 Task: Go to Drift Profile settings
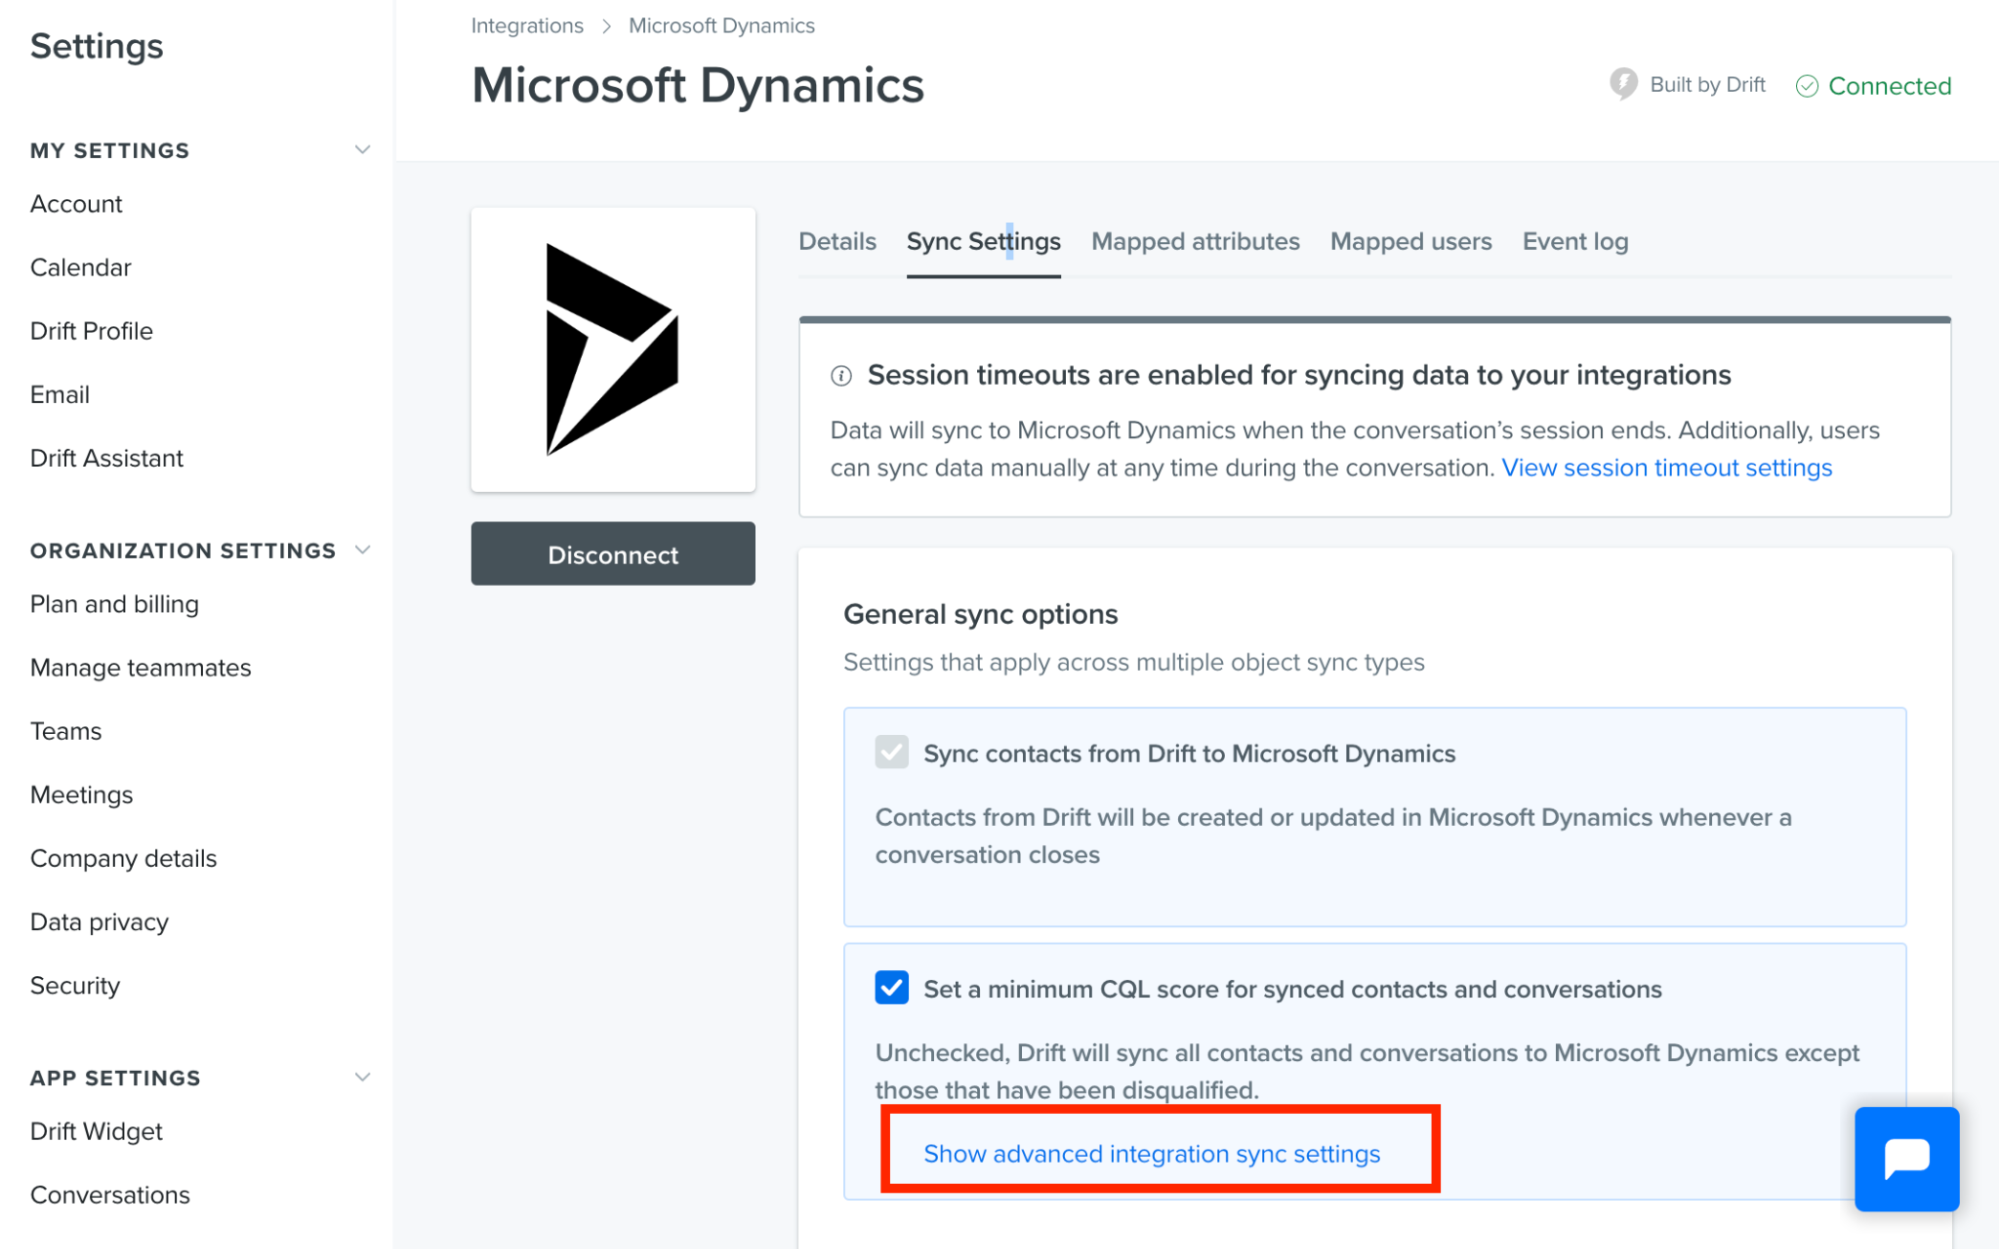pos(91,331)
